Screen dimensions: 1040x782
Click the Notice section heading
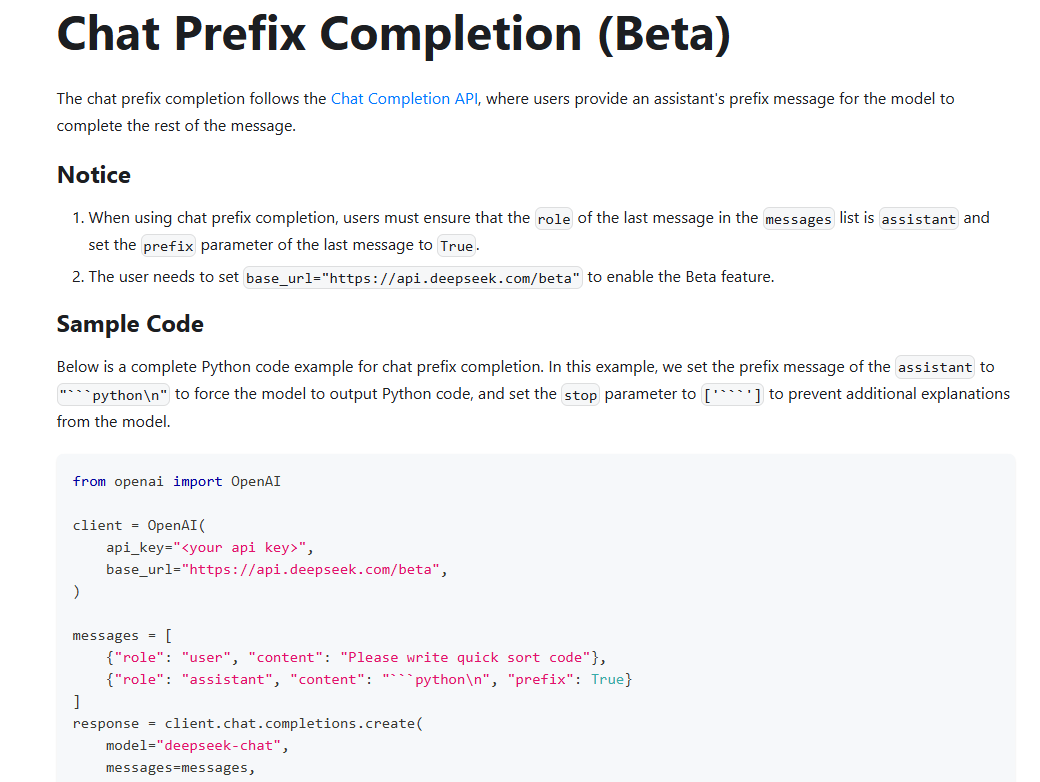click(x=94, y=175)
